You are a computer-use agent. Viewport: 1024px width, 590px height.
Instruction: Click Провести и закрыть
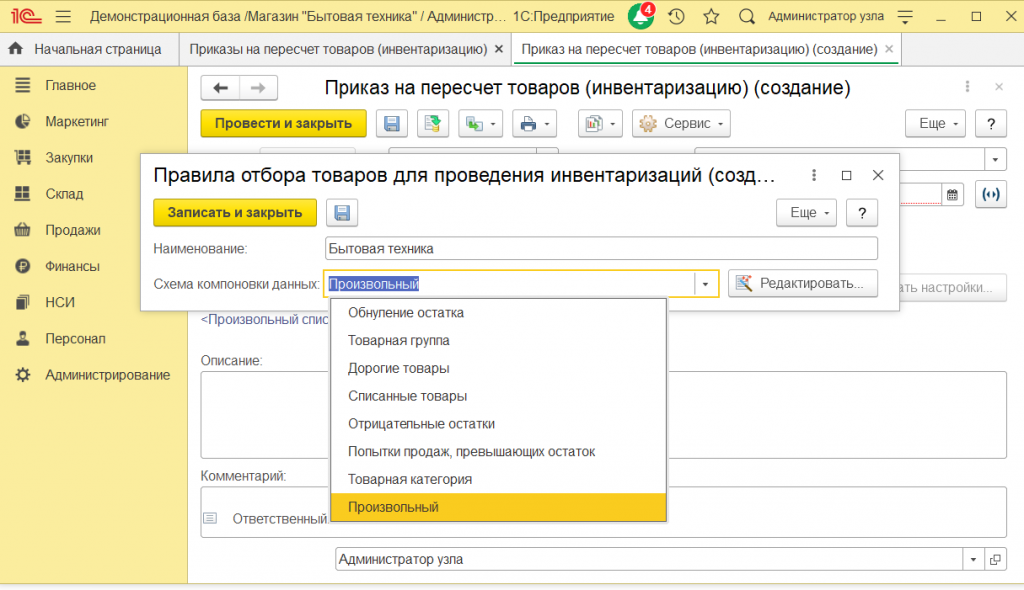click(283, 123)
